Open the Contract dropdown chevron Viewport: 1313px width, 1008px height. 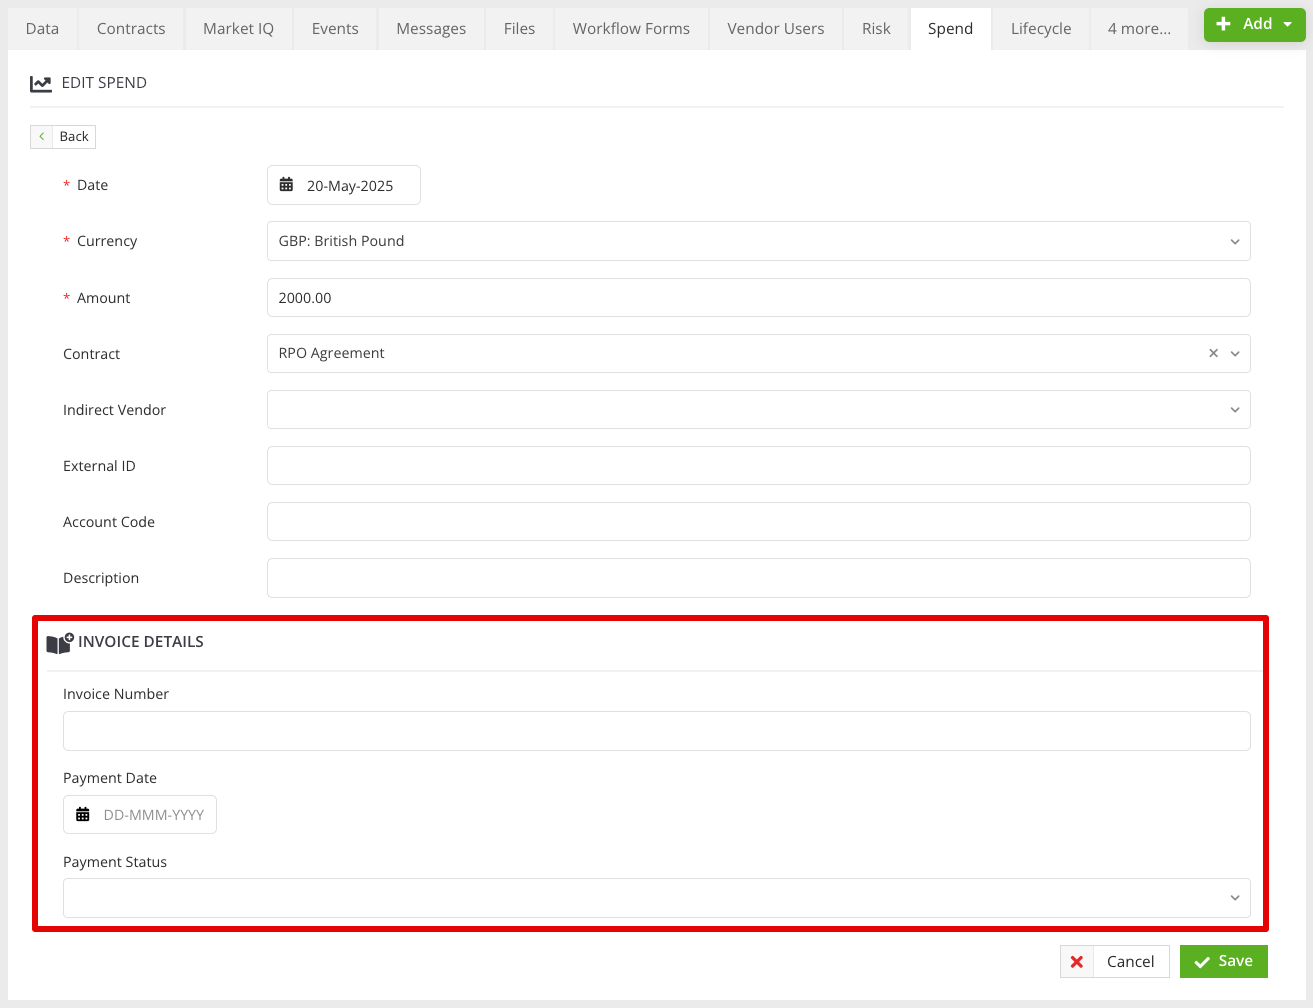[1235, 354]
